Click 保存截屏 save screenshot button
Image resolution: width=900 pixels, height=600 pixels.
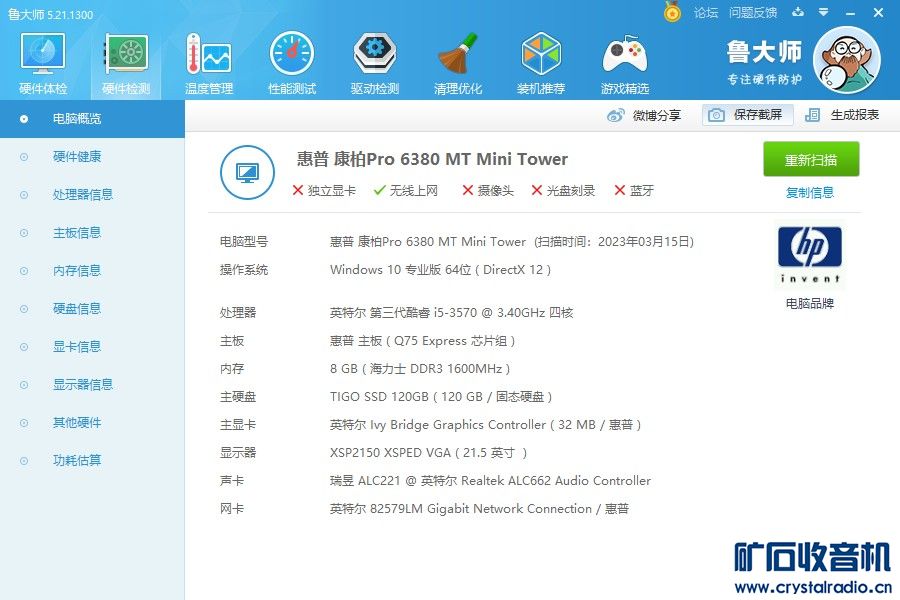pyautogui.click(x=747, y=115)
